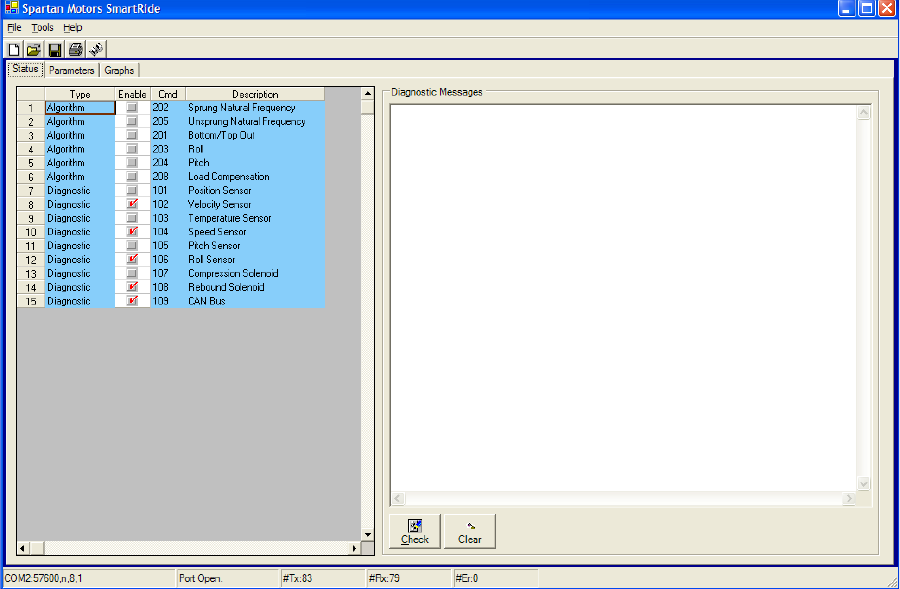Open the Help menu
Screen dimensions: 900x589
click(72, 28)
